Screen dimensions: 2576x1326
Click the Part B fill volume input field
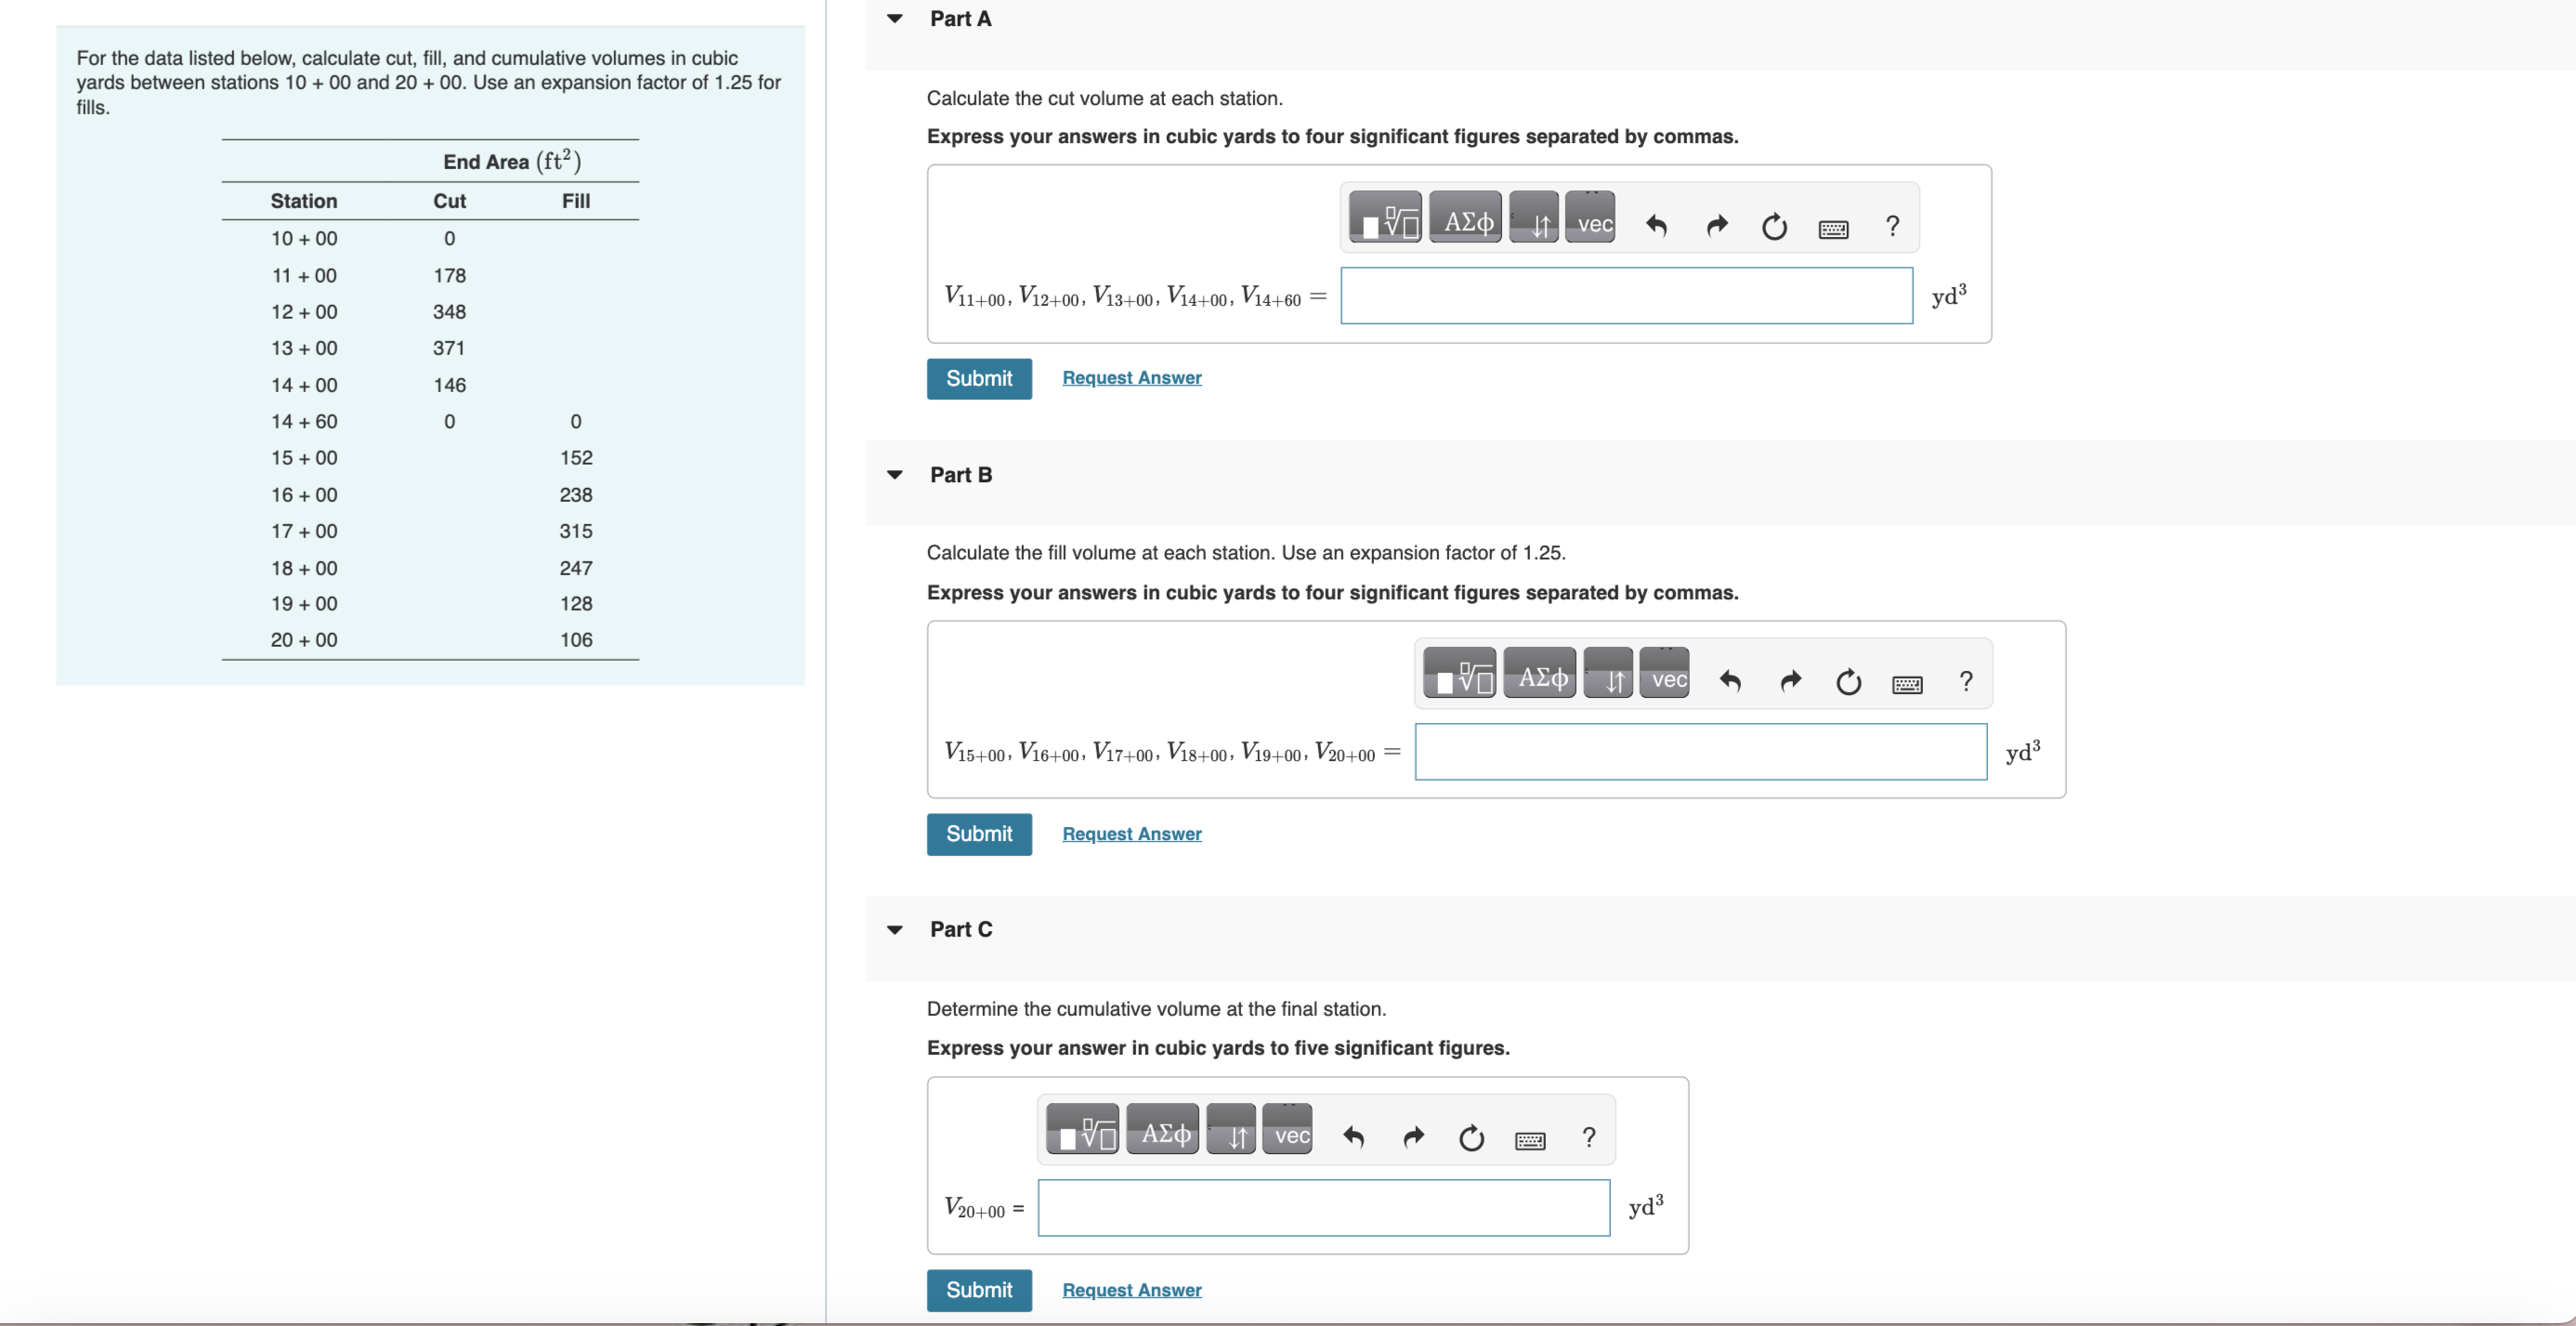click(x=1700, y=752)
